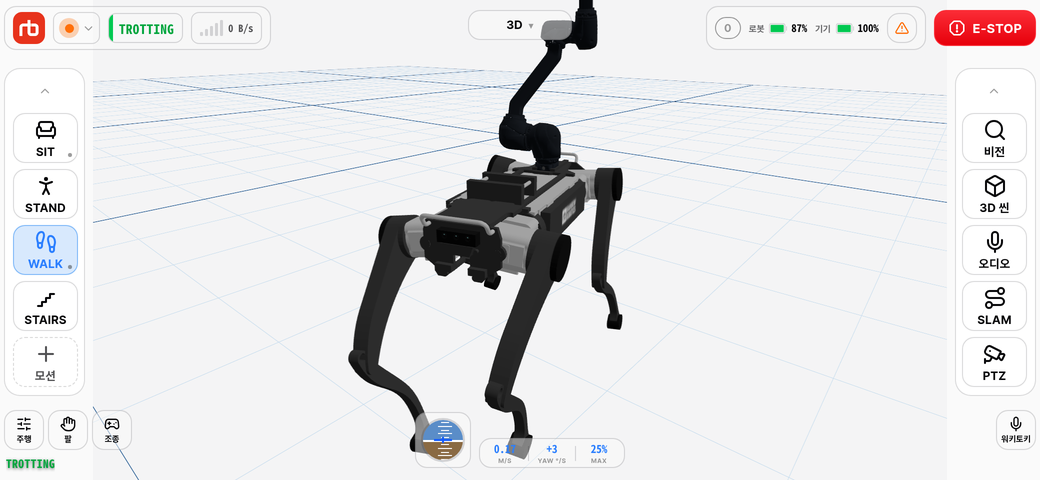Open the SLAM route mapping tool
The width and height of the screenshot is (1040, 480).
click(994, 306)
